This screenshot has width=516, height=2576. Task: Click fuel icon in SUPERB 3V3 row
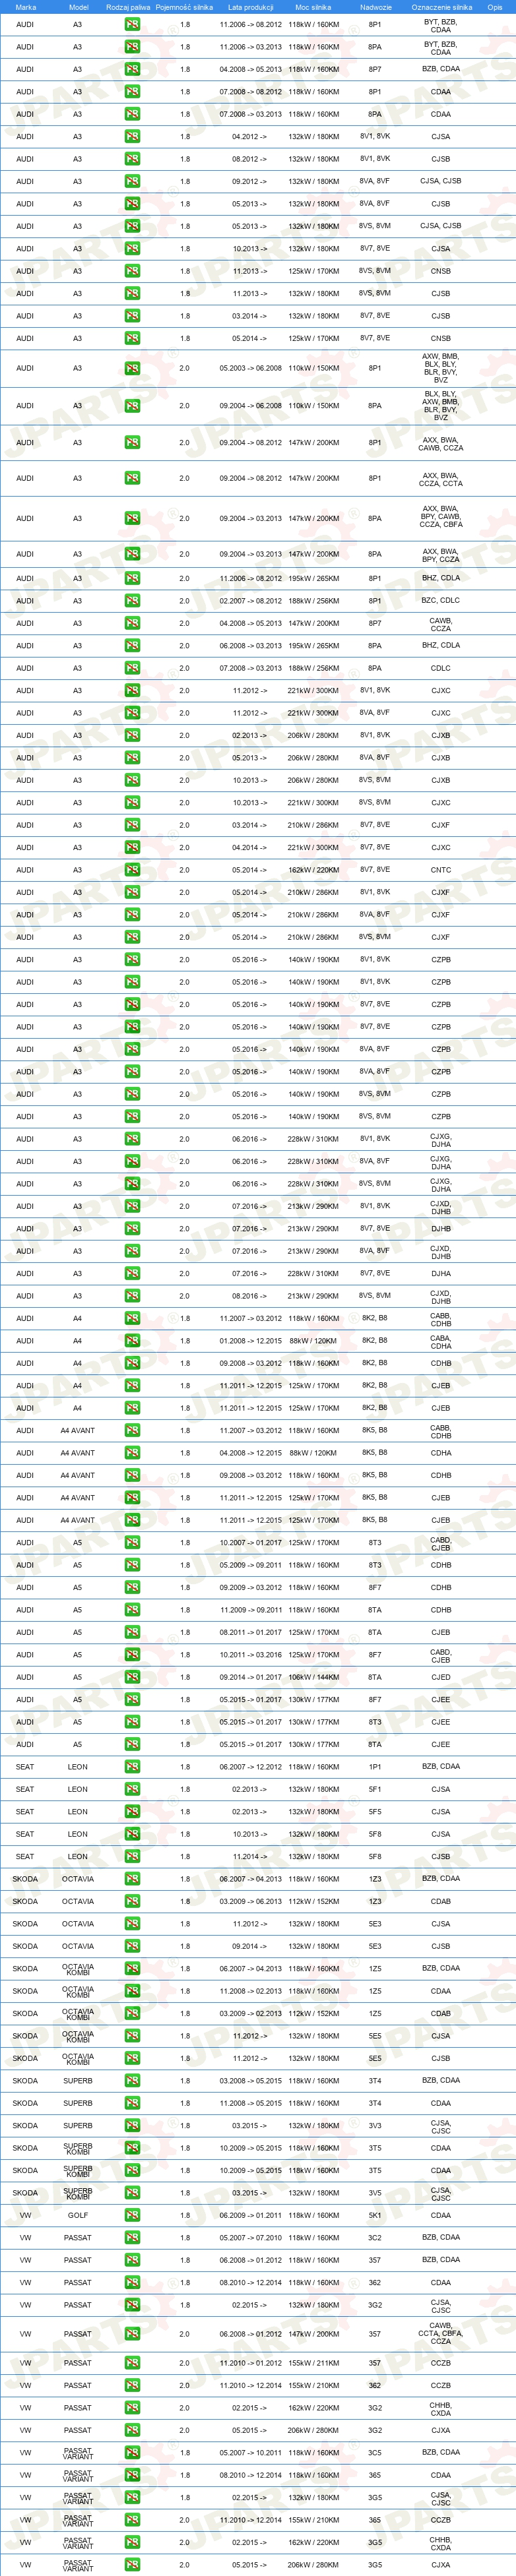point(132,2125)
